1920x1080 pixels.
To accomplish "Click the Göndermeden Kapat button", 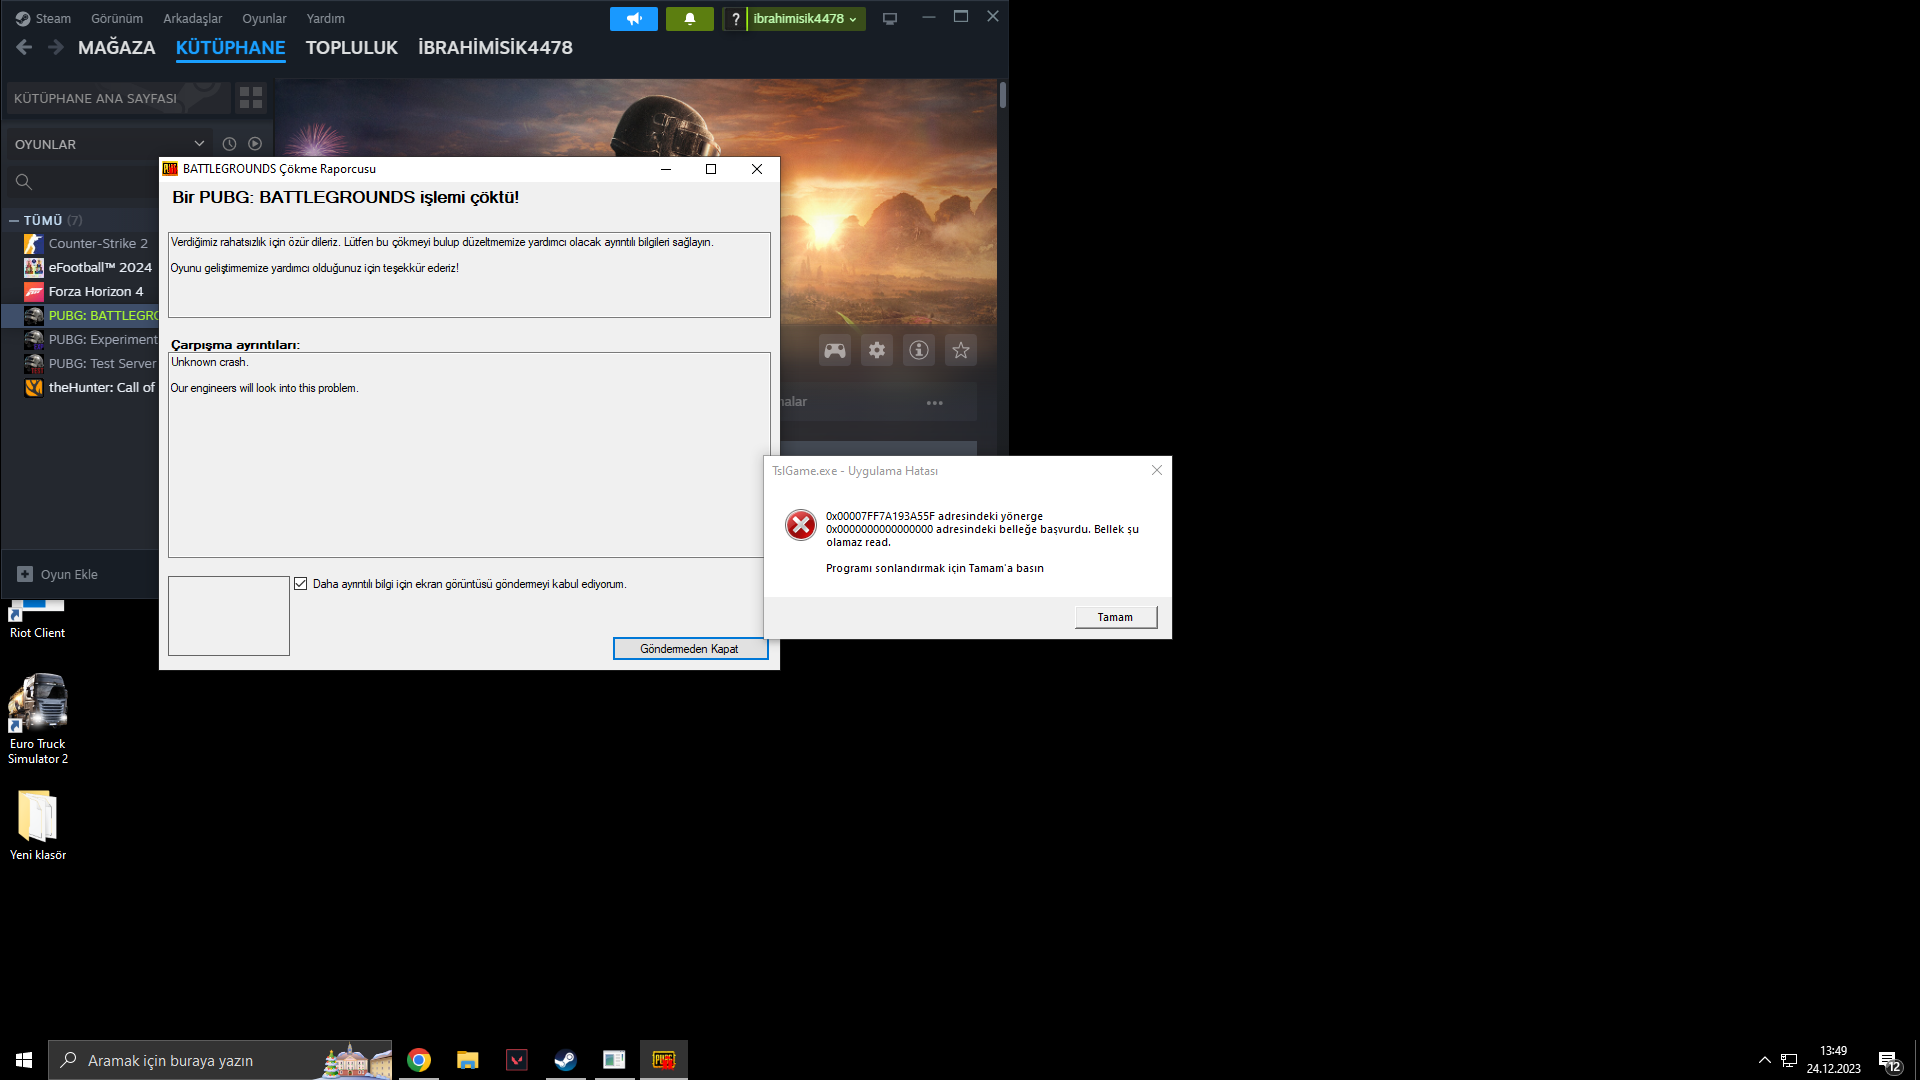I will click(690, 649).
